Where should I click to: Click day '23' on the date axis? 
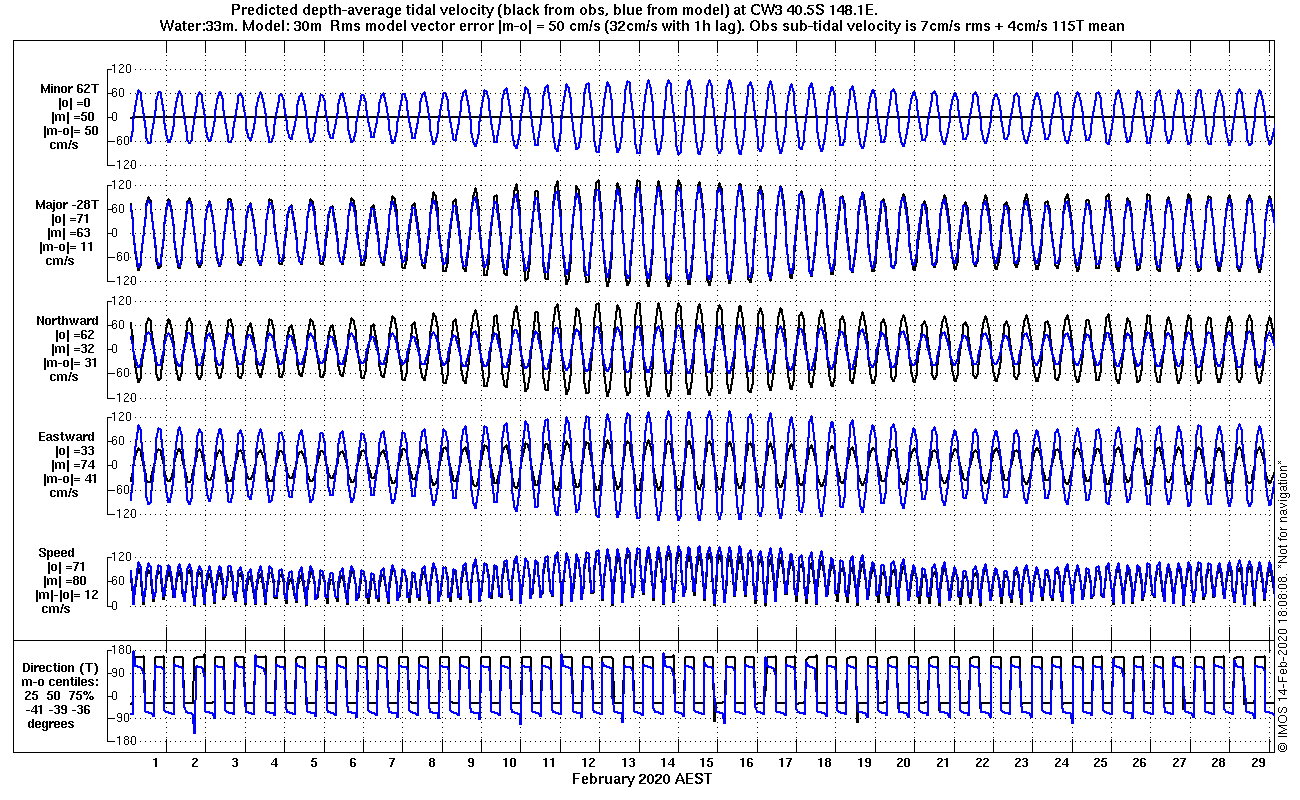pos(1021,762)
